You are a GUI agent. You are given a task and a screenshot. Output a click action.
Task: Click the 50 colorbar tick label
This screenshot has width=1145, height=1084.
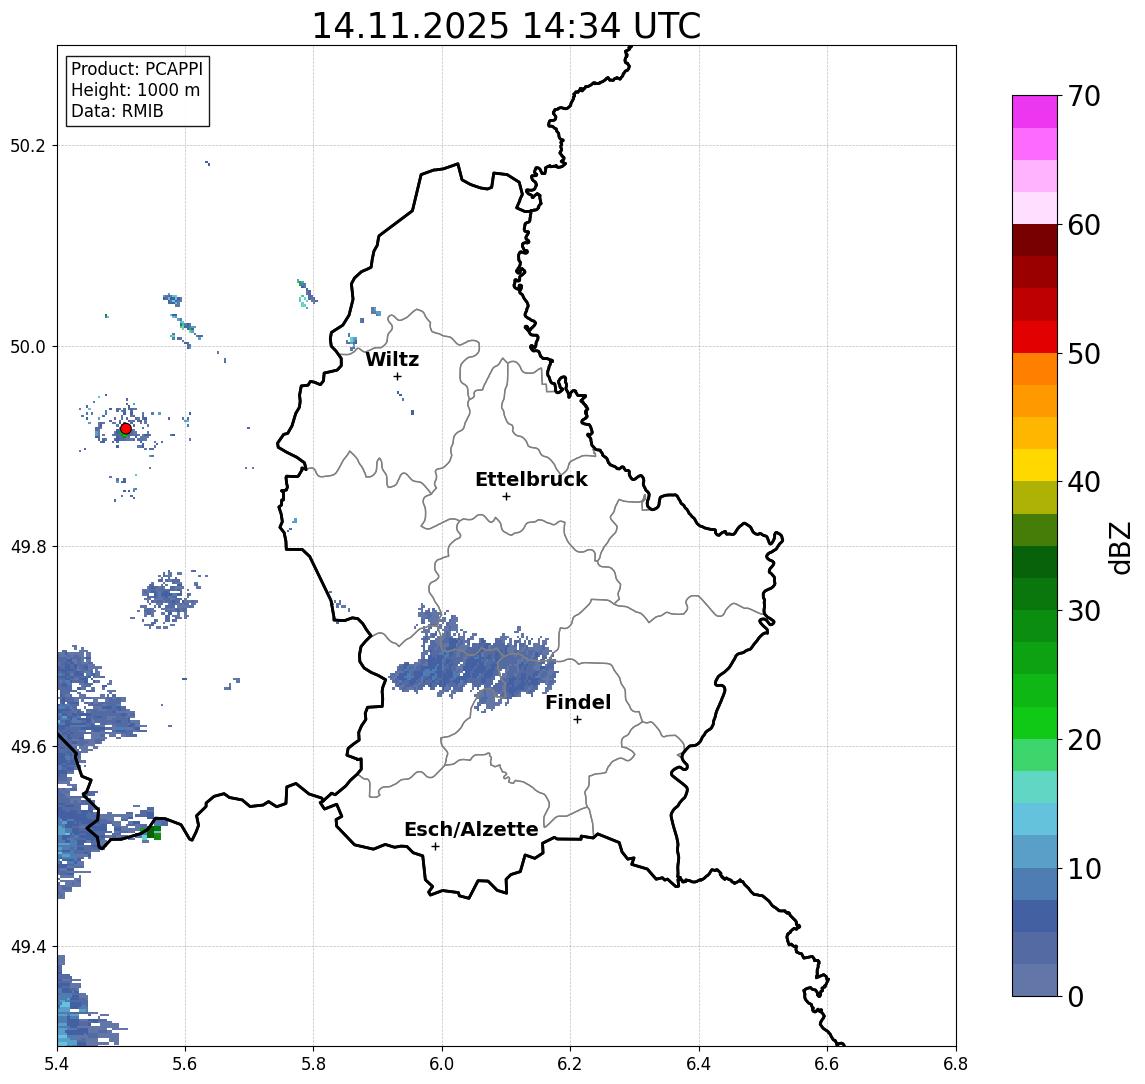[1084, 354]
